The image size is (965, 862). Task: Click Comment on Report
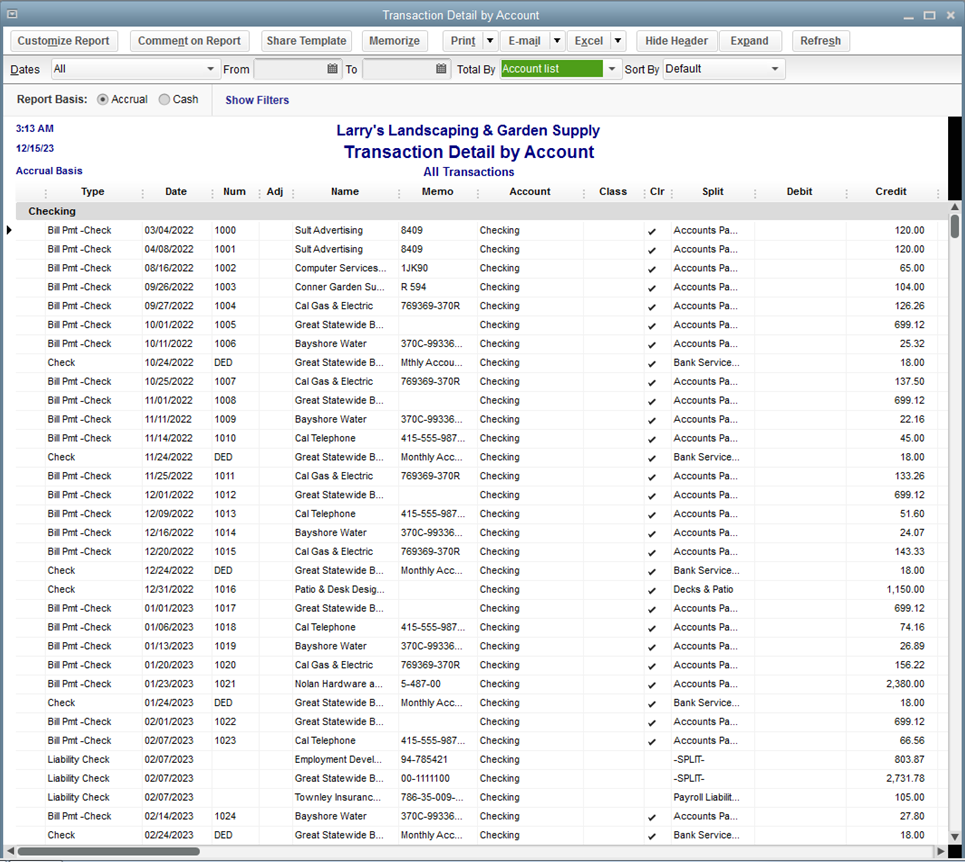tap(190, 41)
